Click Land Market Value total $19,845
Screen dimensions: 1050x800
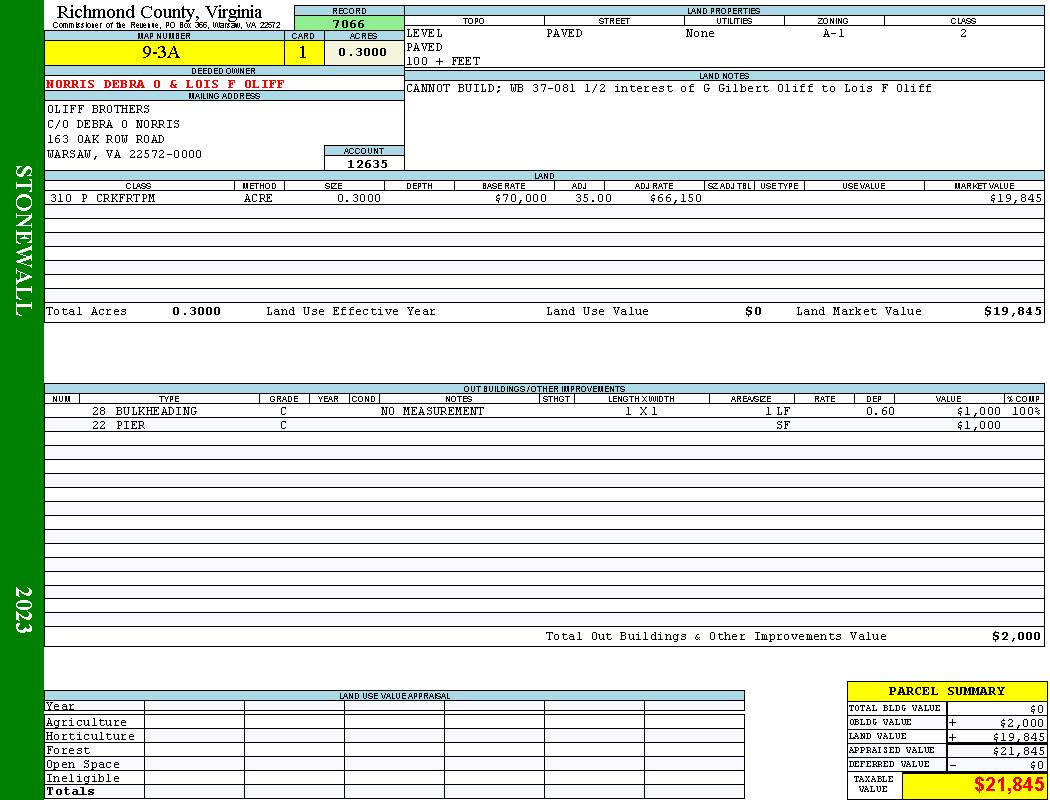1013,311
